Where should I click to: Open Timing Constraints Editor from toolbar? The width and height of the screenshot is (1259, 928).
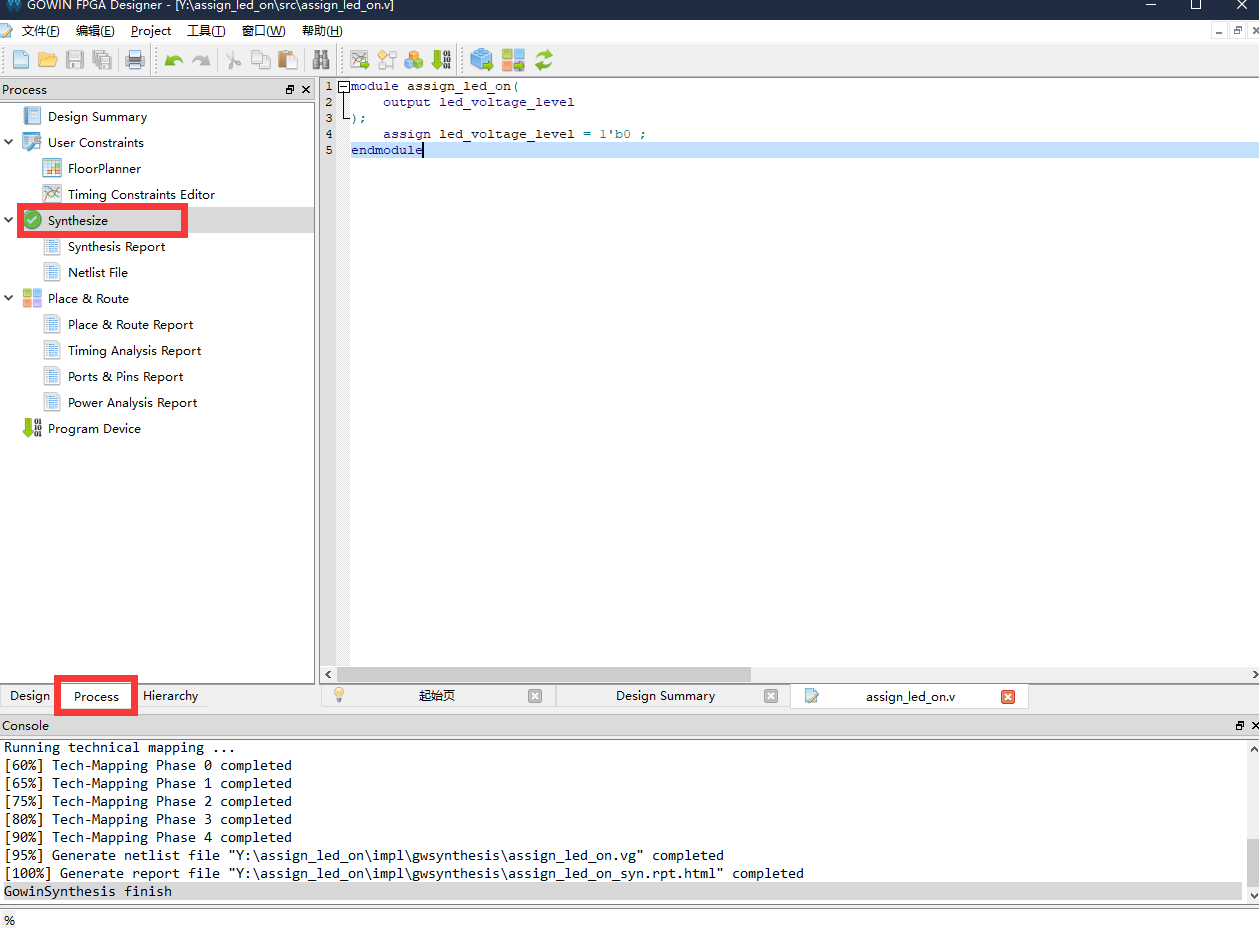point(360,60)
